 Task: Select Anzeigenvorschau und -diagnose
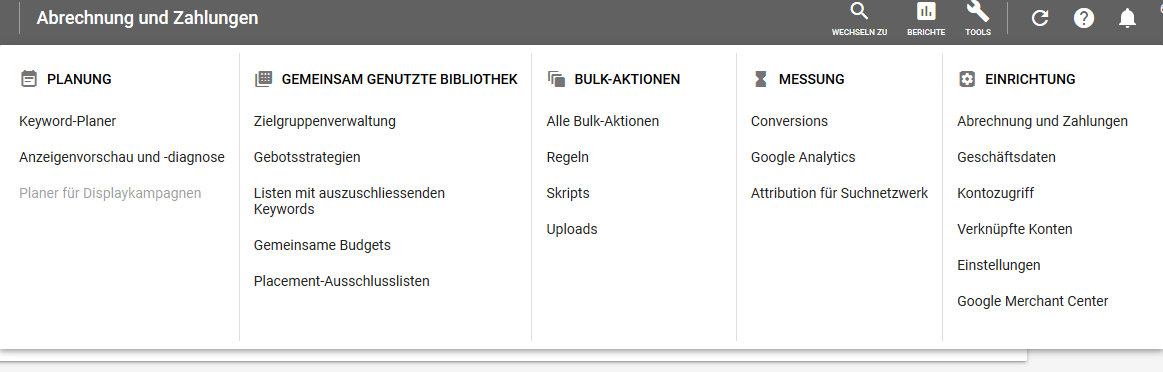coord(122,157)
